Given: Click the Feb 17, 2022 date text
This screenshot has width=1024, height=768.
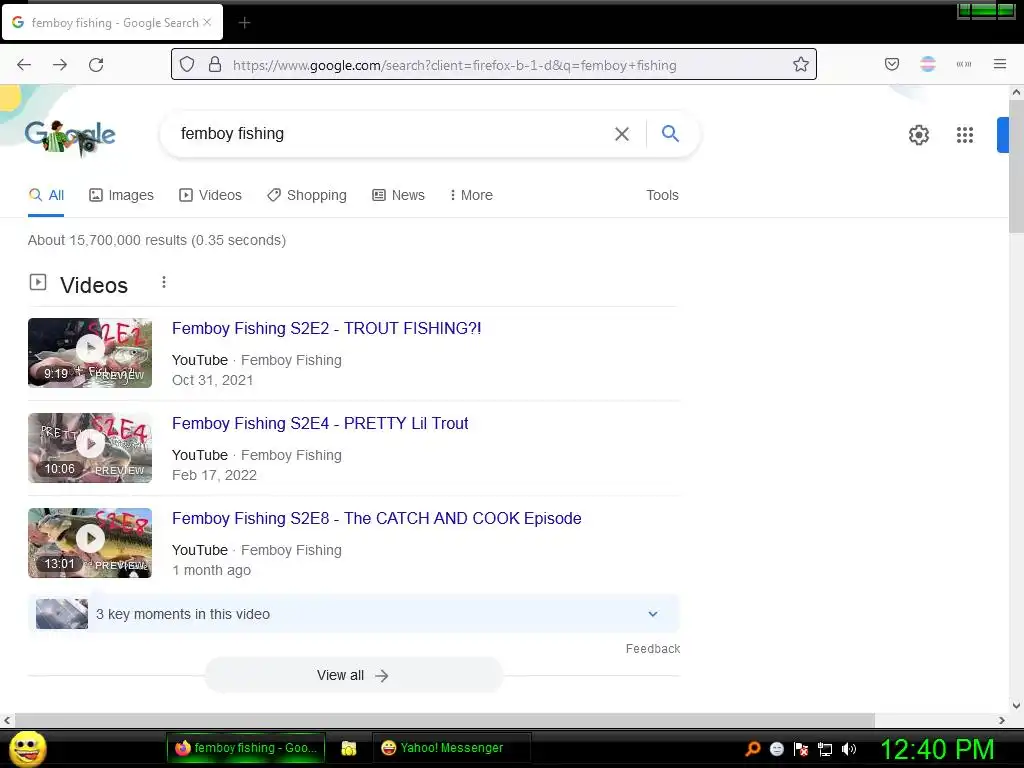Looking at the screenshot, I should click(214, 475).
